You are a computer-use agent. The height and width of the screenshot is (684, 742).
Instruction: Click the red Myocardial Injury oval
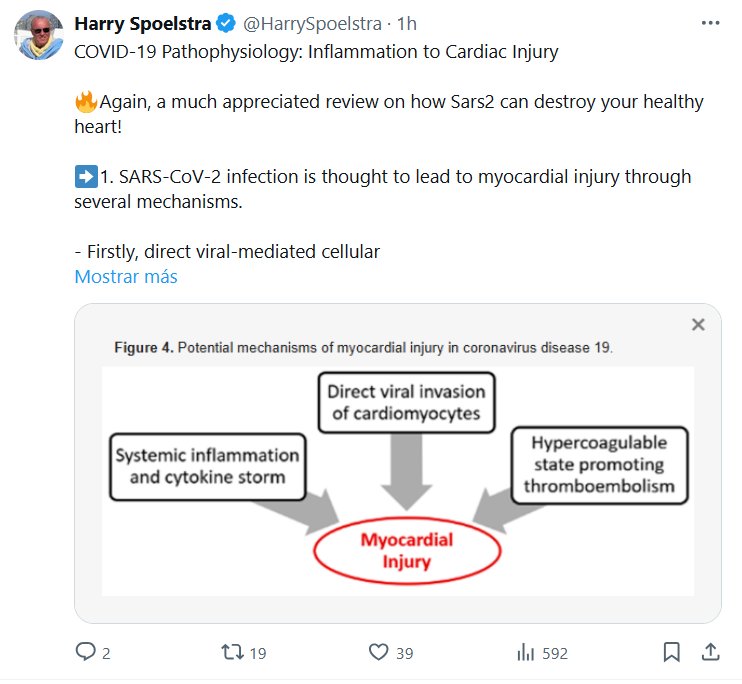407,550
